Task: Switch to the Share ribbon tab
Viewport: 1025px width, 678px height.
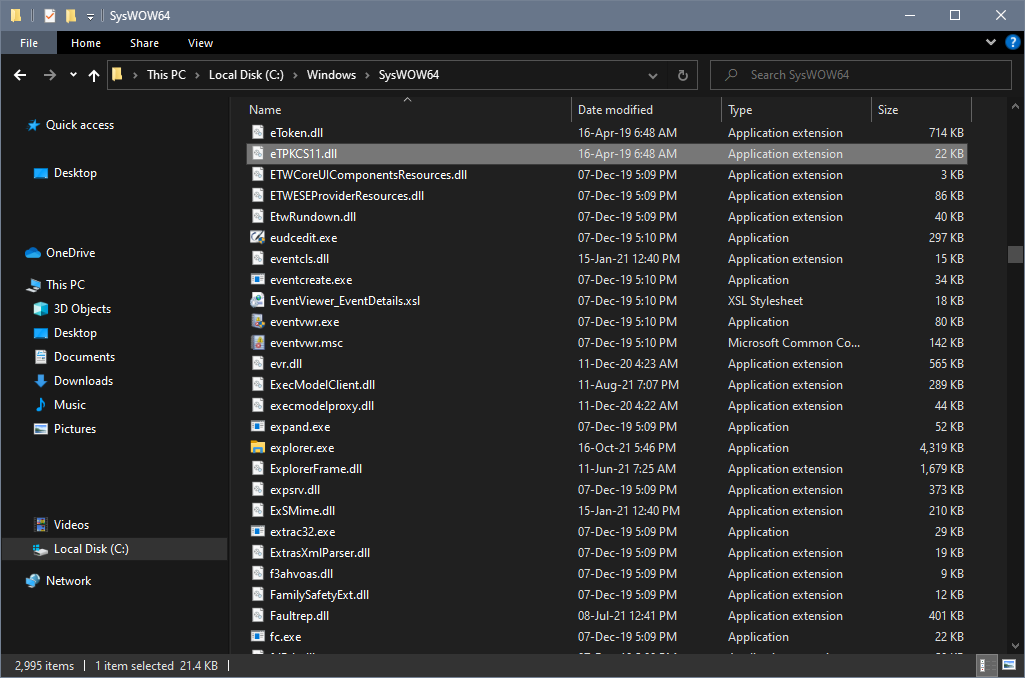Action: pyautogui.click(x=144, y=43)
